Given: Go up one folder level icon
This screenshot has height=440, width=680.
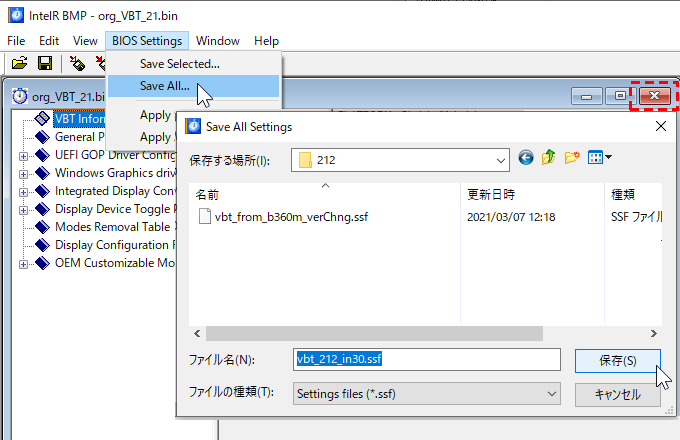Looking at the screenshot, I should (549, 158).
